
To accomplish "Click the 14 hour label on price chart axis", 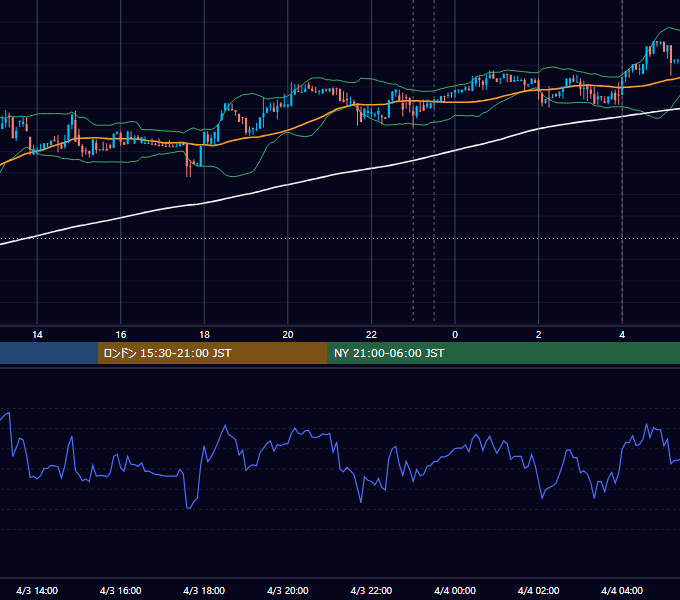I will coord(37,335).
